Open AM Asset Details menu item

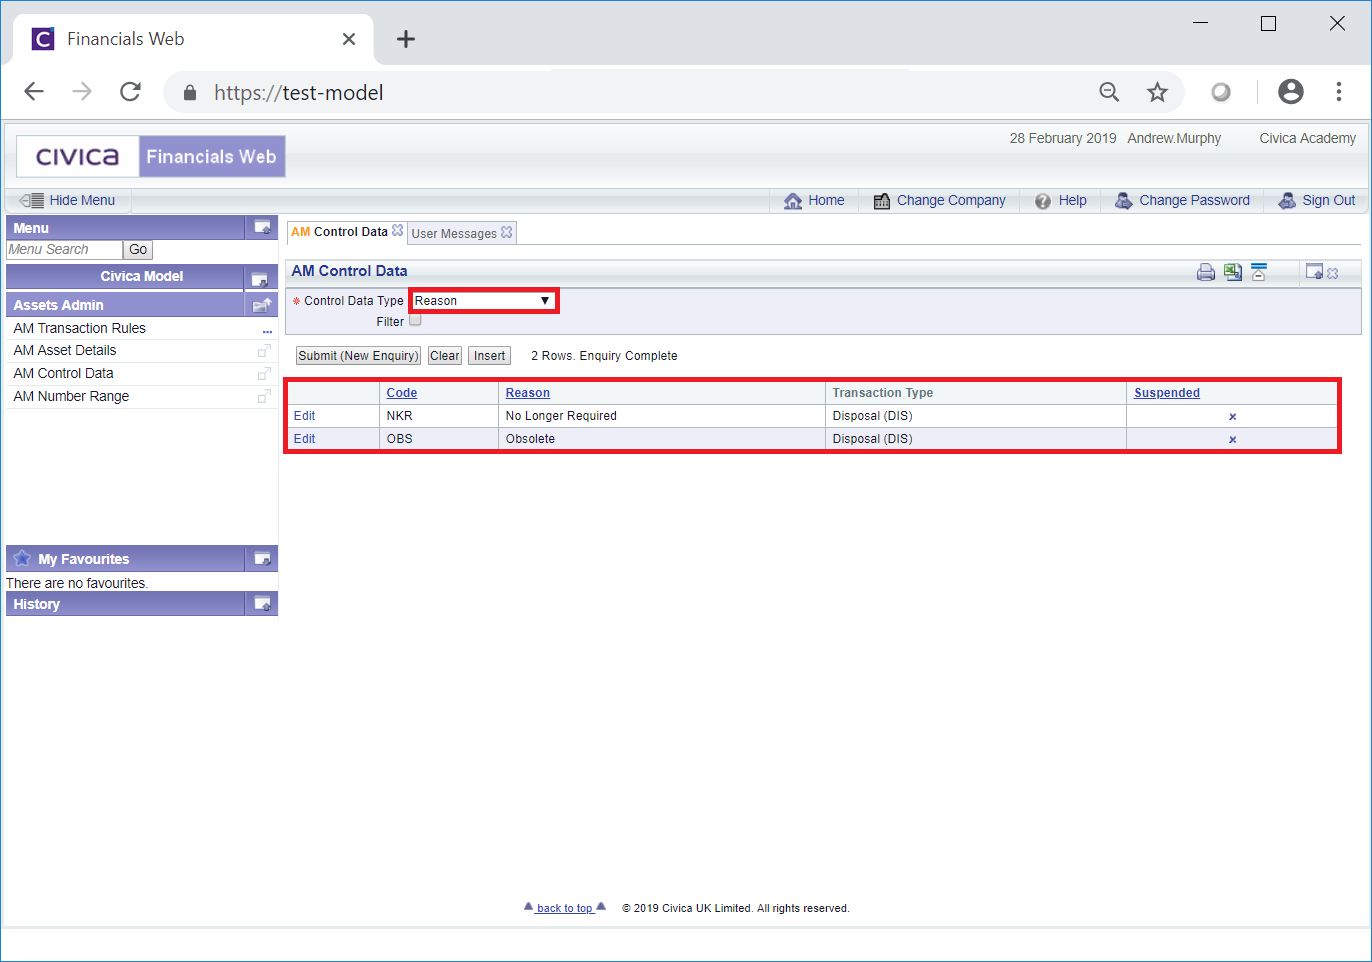click(65, 350)
